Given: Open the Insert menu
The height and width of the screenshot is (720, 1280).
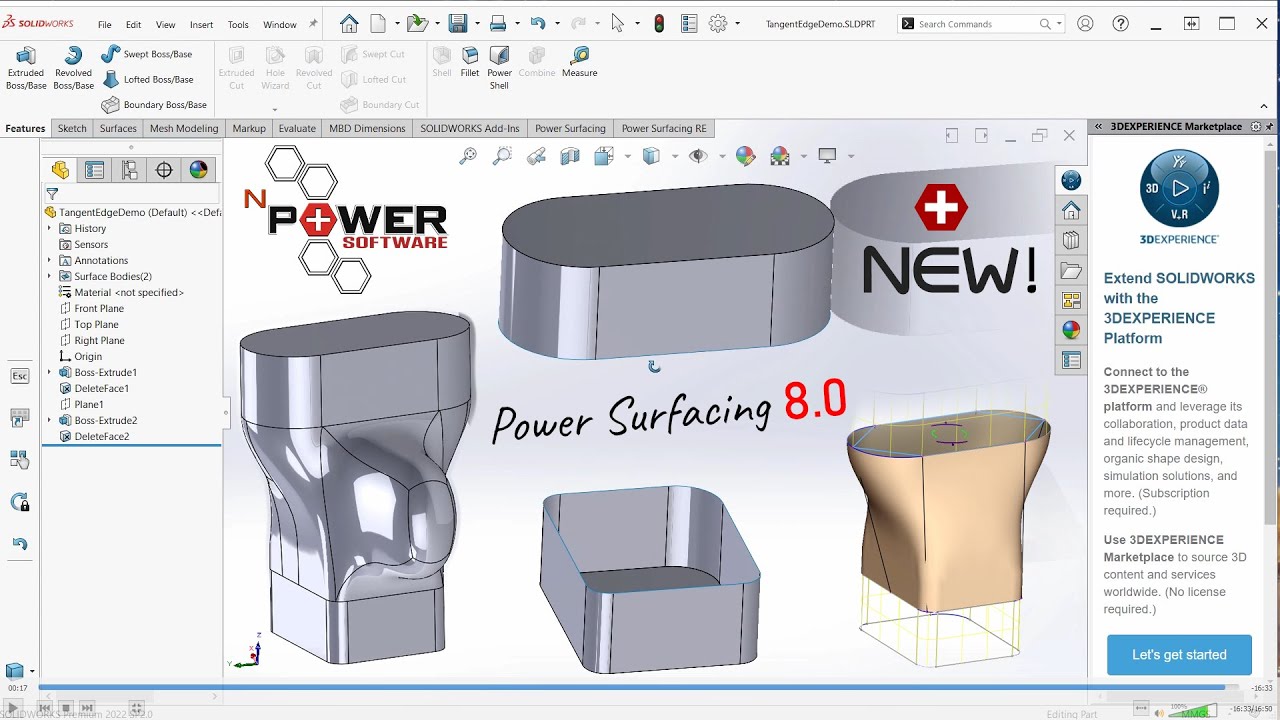Looking at the screenshot, I should click(x=201, y=24).
